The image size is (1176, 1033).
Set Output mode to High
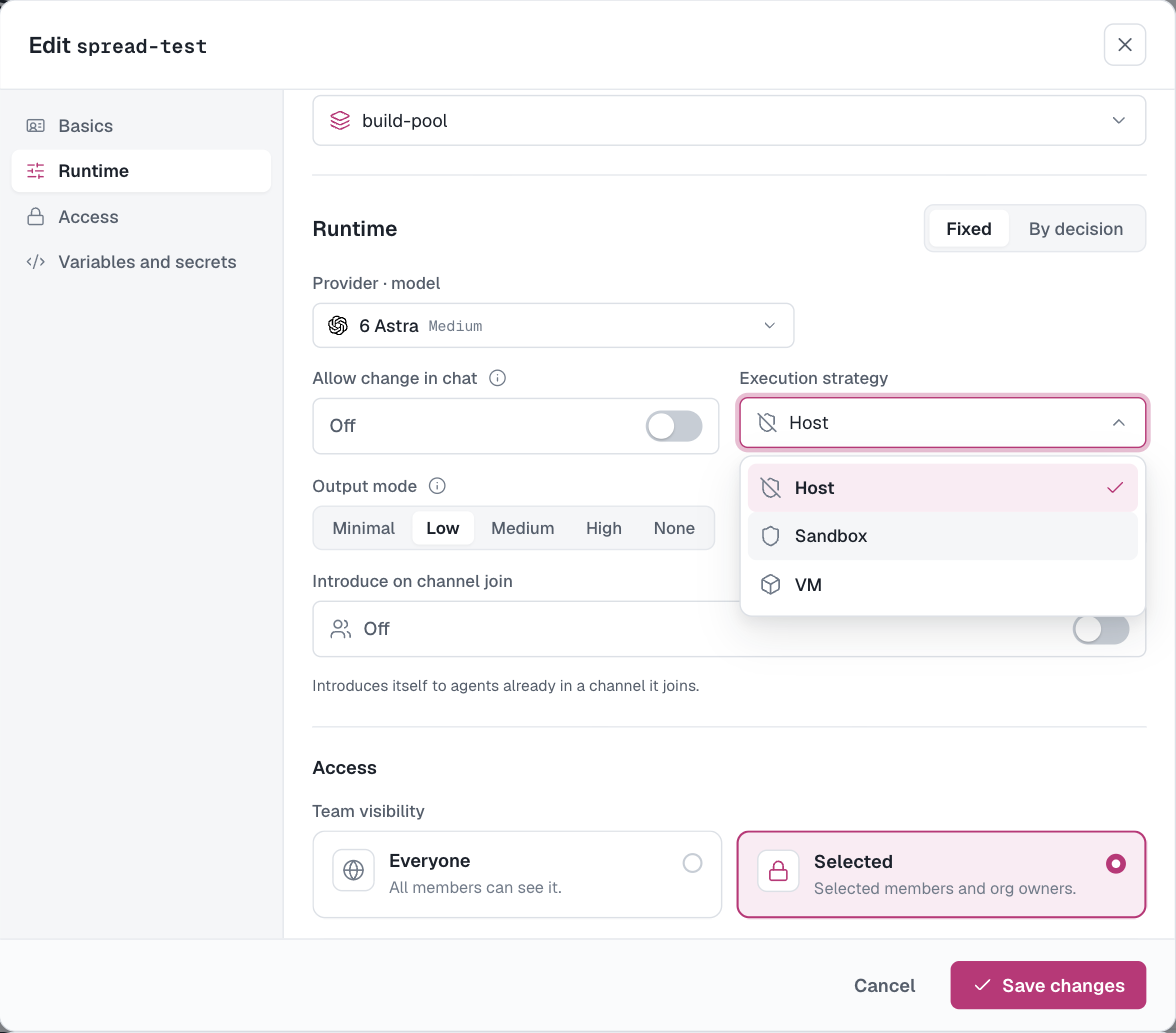(x=604, y=528)
